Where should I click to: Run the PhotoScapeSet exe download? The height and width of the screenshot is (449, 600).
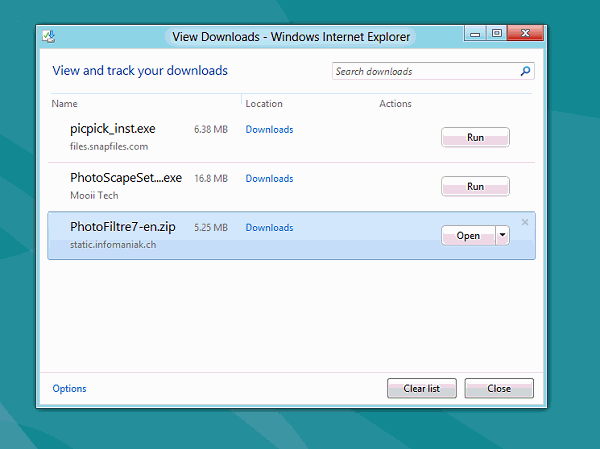click(475, 186)
